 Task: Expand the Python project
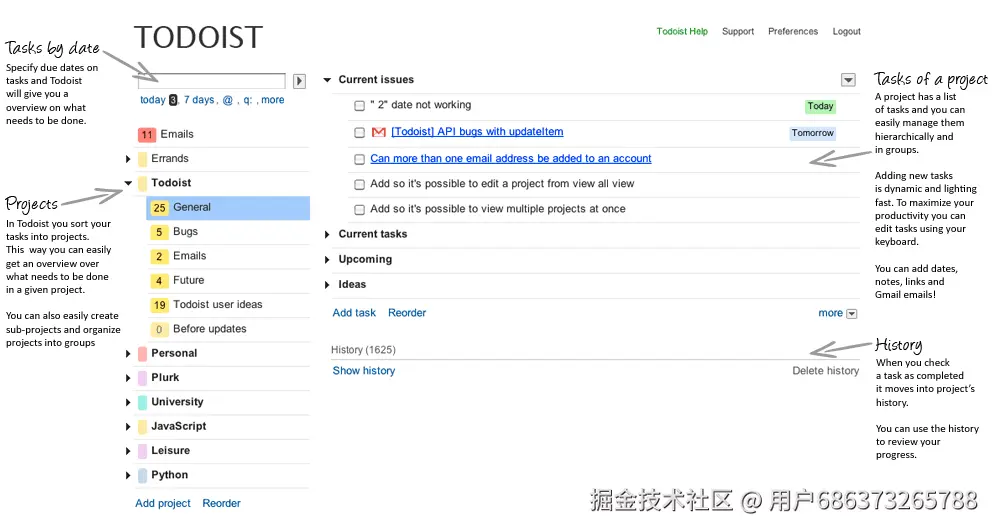click(x=128, y=475)
